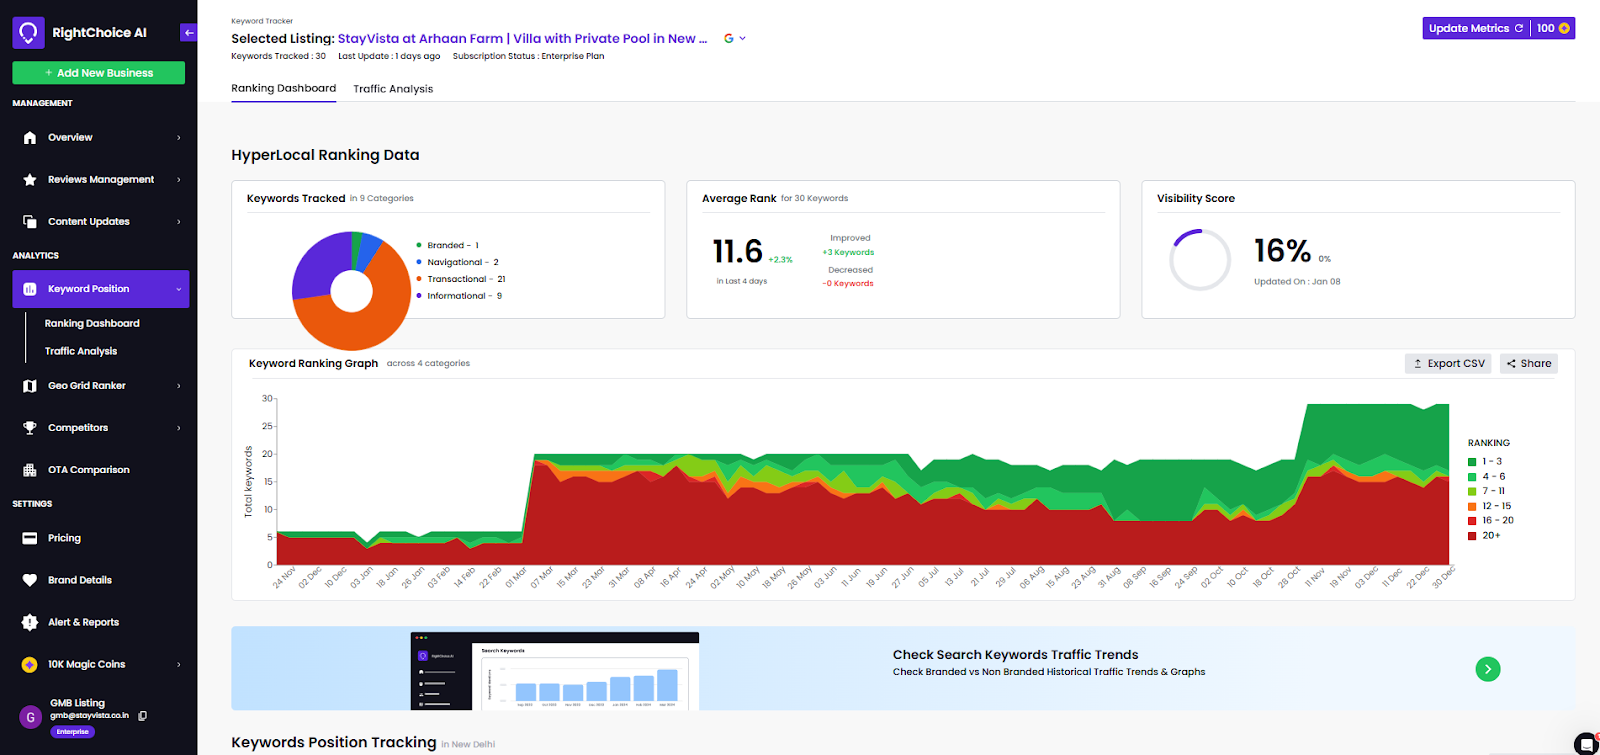This screenshot has width=1600, height=755.
Task: Click the OTA Comparison building icon
Action: pos(30,470)
